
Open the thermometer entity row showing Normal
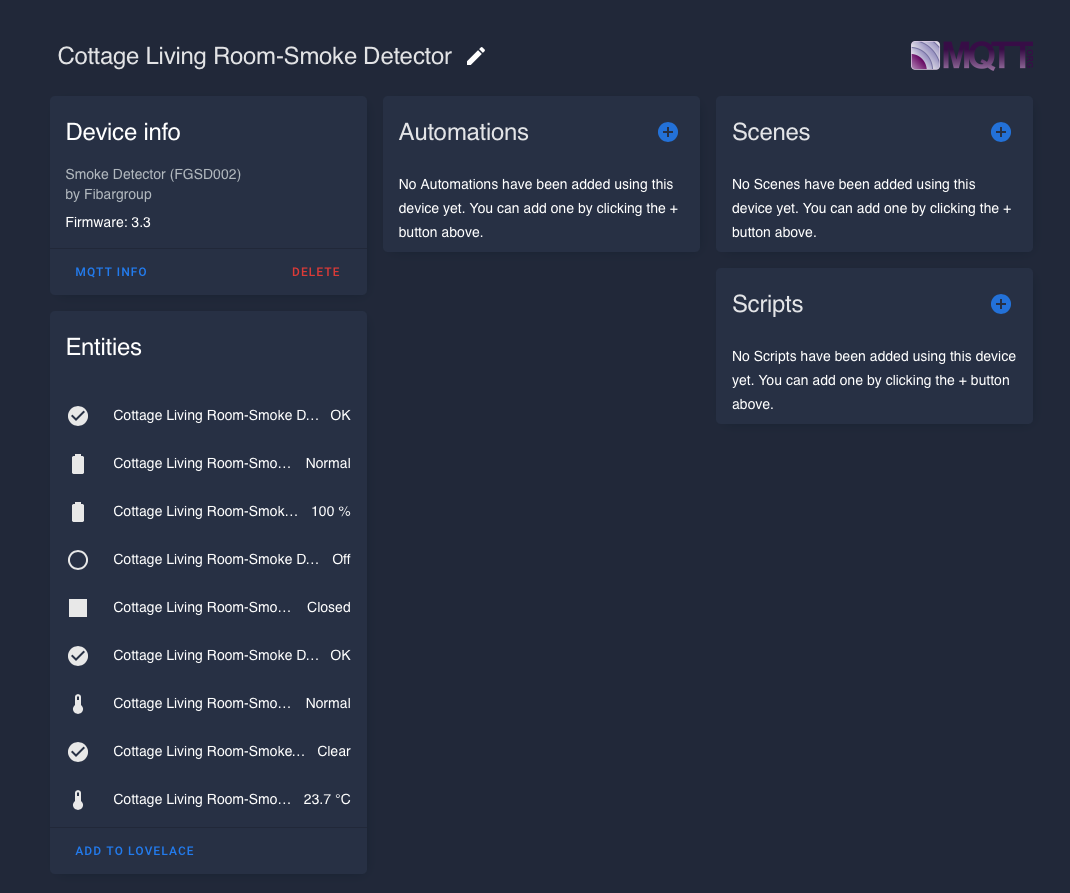[x=215, y=704]
